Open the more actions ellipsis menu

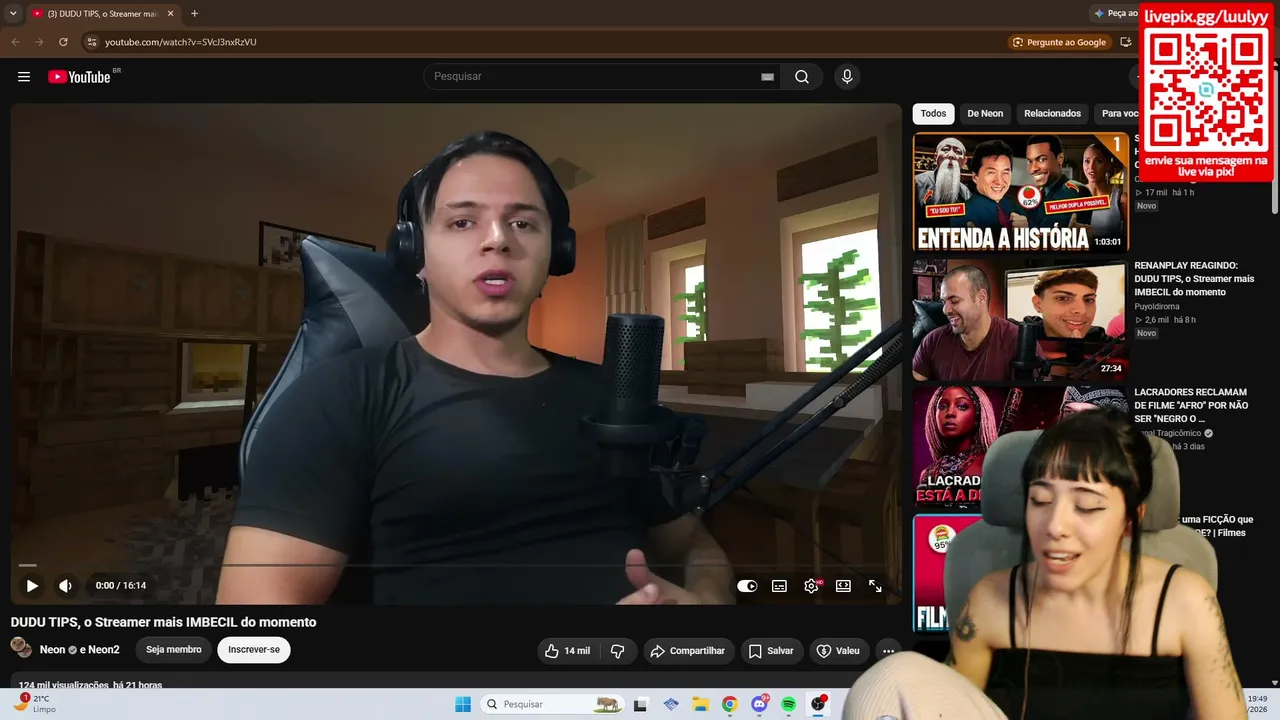pyautogui.click(x=888, y=651)
